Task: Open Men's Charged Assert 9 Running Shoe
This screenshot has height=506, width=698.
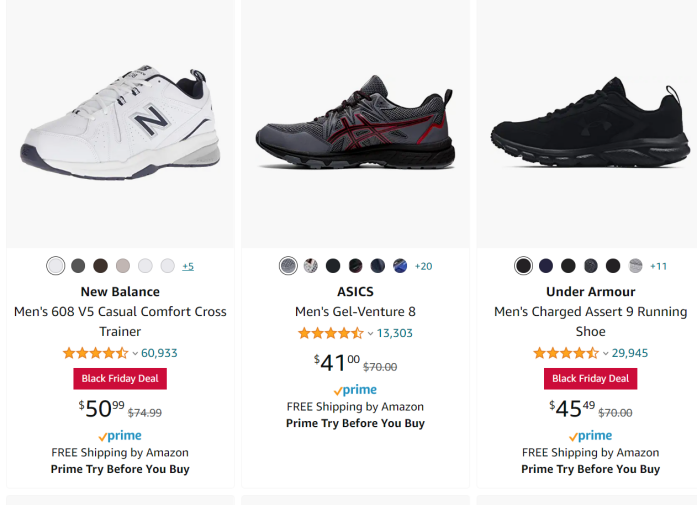Action: (x=590, y=321)
